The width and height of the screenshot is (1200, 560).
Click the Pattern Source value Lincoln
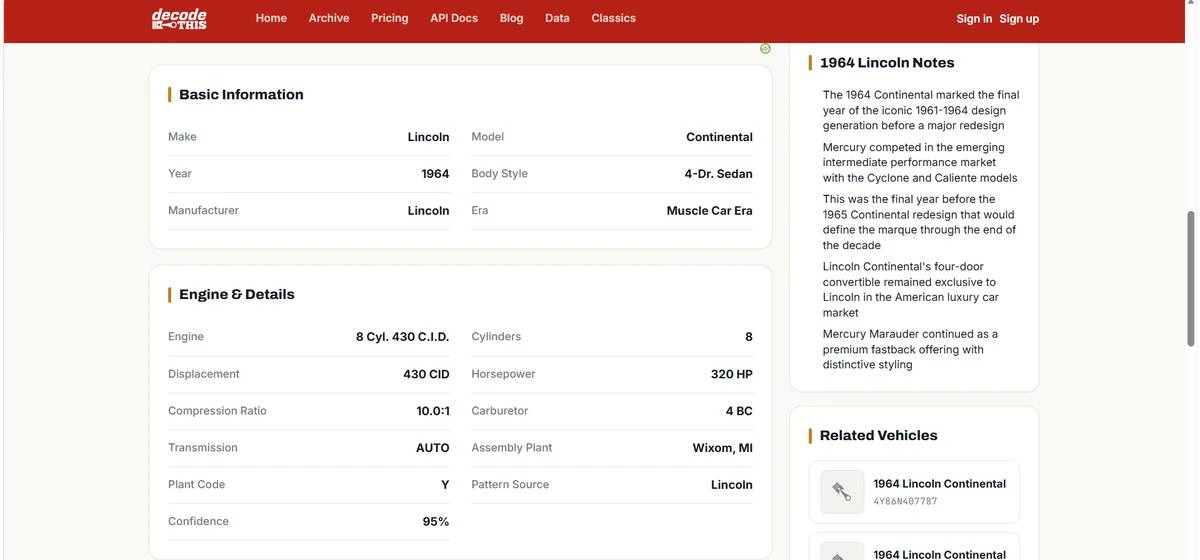pyautogui.click(x=731, y=485)
